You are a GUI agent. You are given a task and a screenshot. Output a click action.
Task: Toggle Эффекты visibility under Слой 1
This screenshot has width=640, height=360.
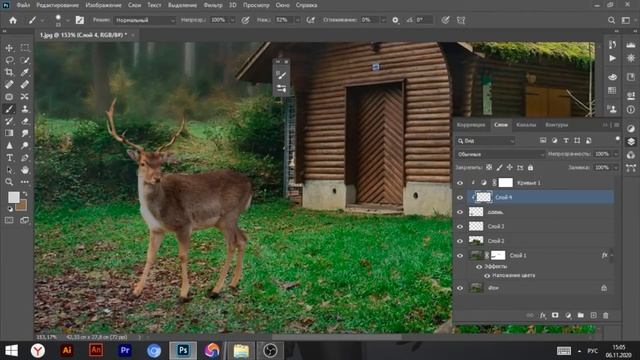[479, 267]
